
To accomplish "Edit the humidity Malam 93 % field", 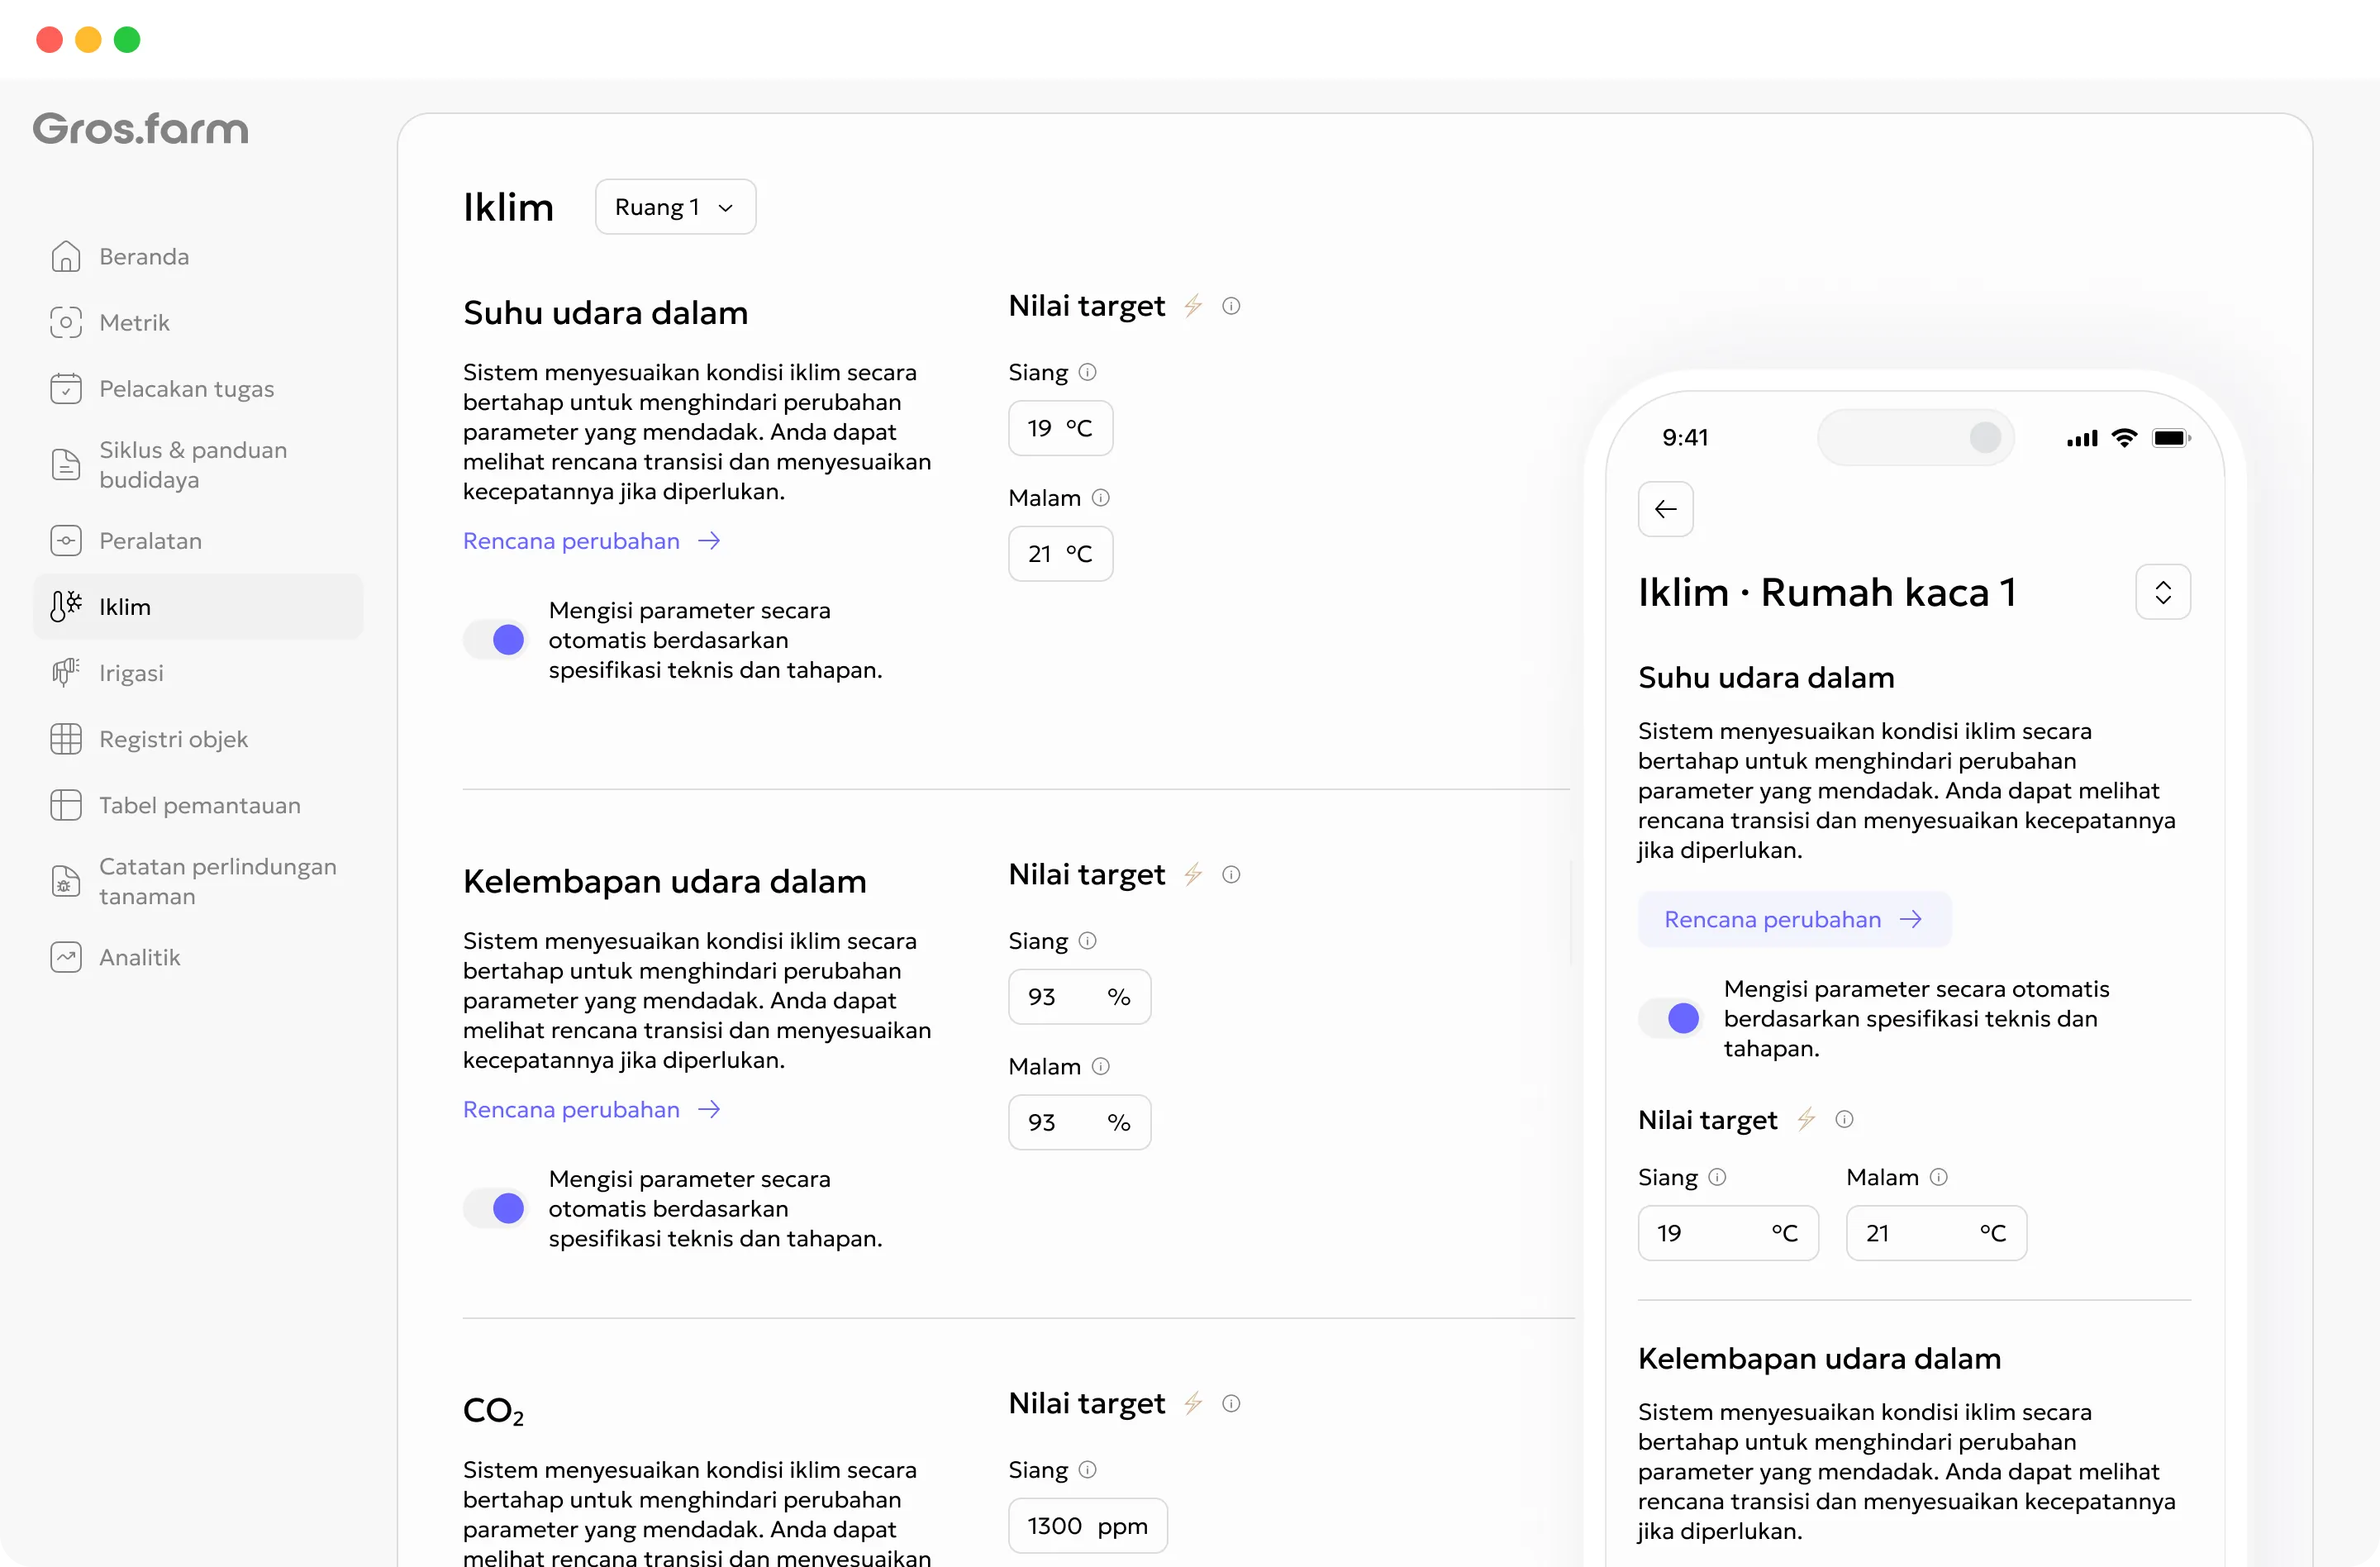I will (1079, 1122).
